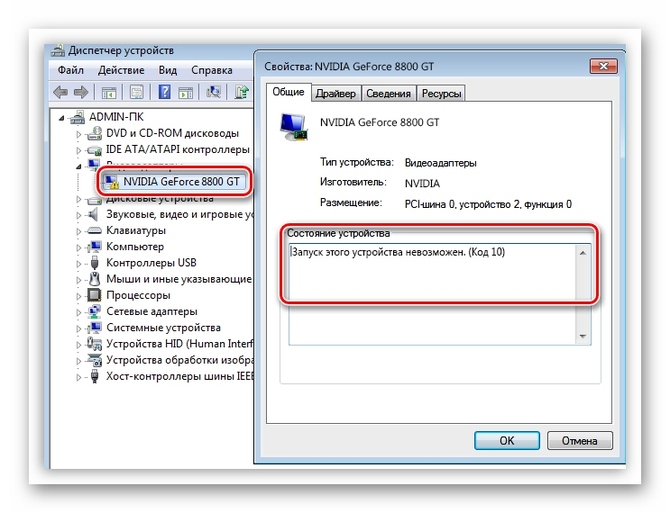Screen dimensions: 670x513
Task: Collapse the Видеоадаптеры tree node
Action: click(79, 167)
